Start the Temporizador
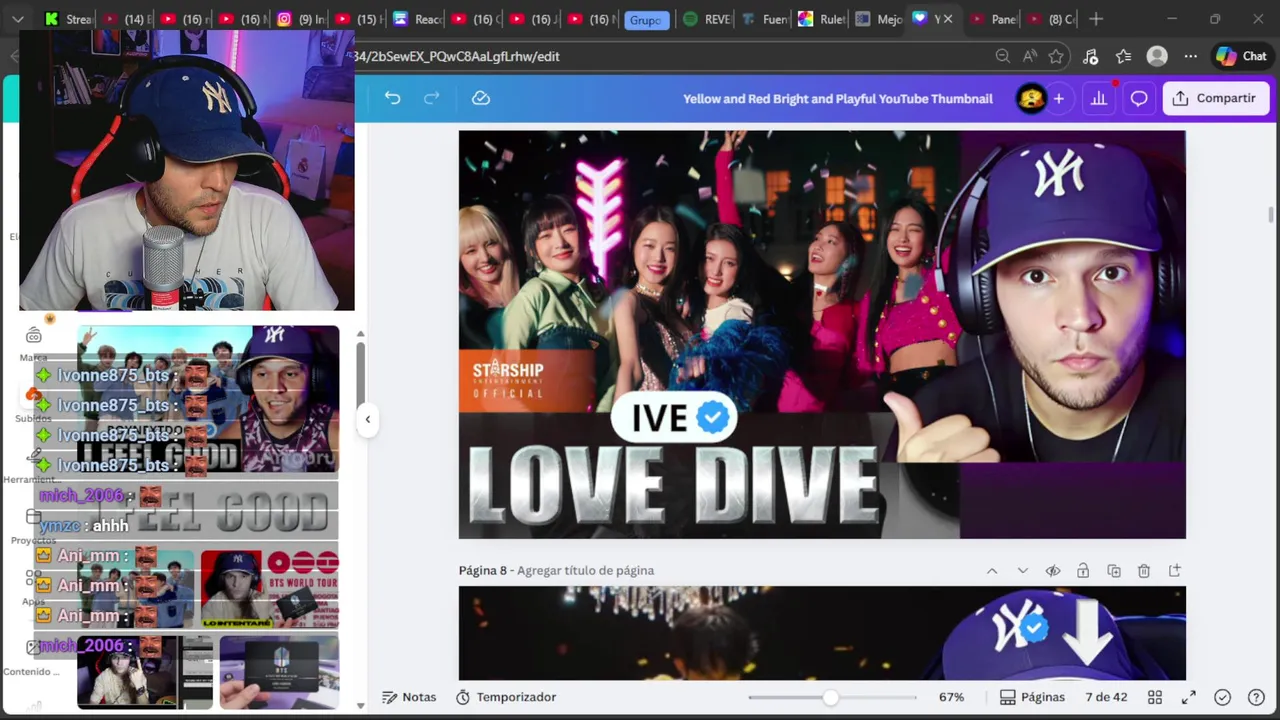 (506, 697)
